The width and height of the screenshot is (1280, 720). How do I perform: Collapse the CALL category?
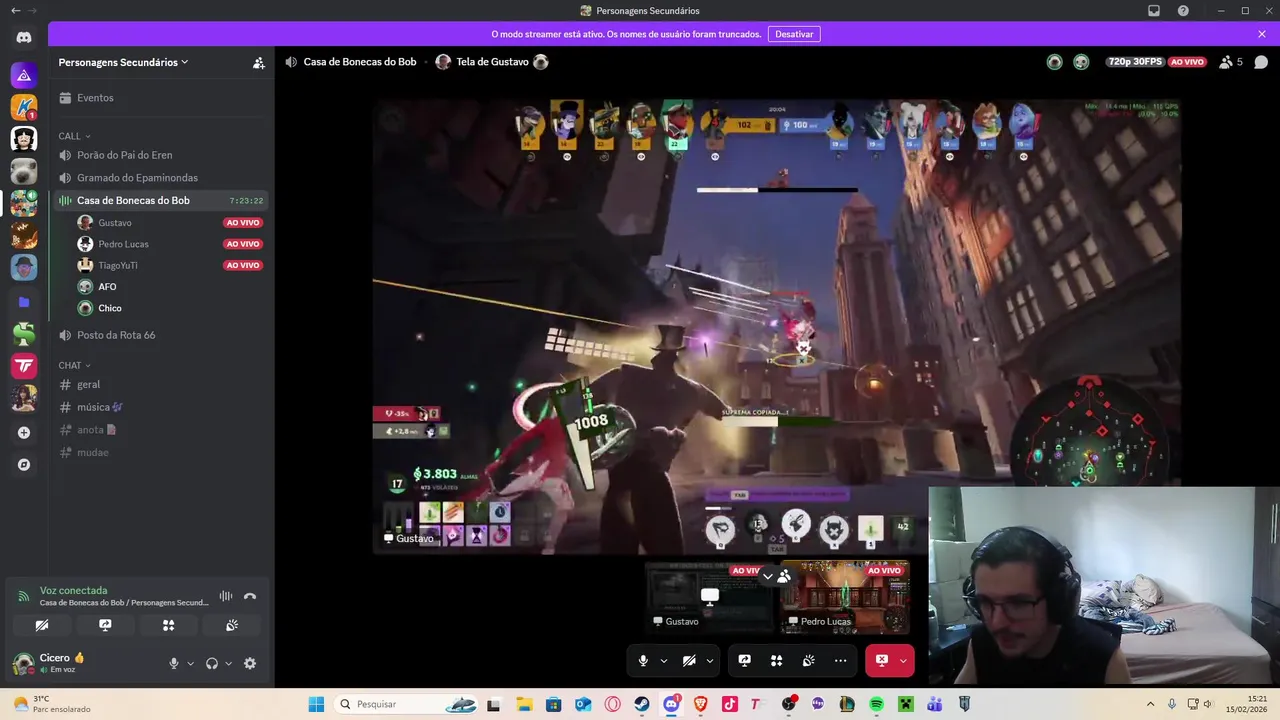(x=75, y=136)
